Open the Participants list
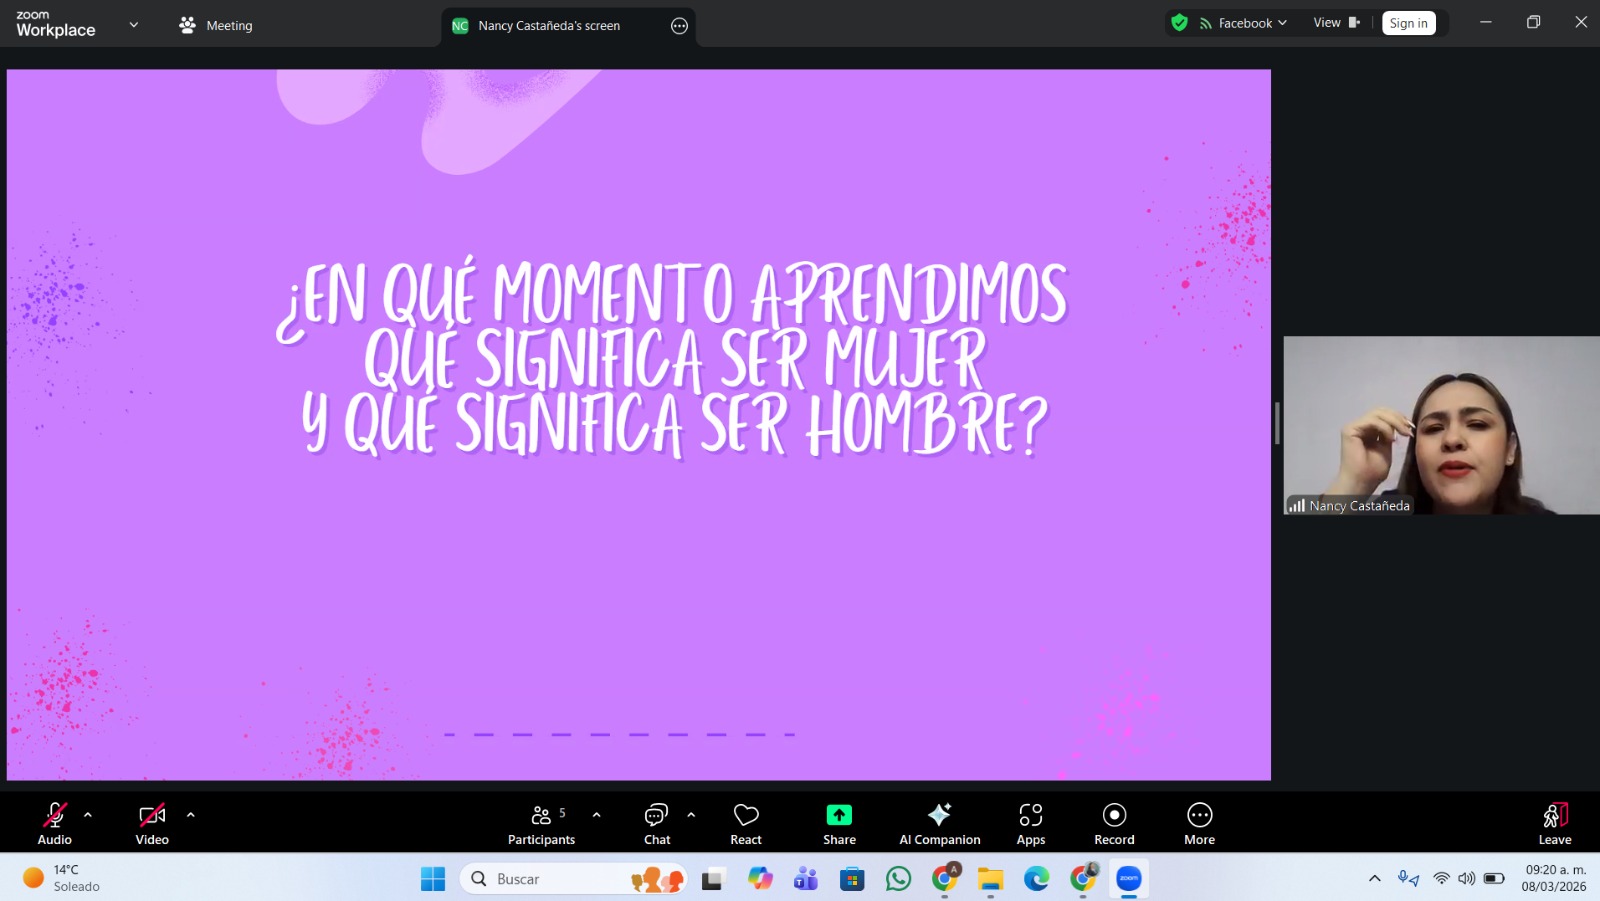 (x=541, y=824)
